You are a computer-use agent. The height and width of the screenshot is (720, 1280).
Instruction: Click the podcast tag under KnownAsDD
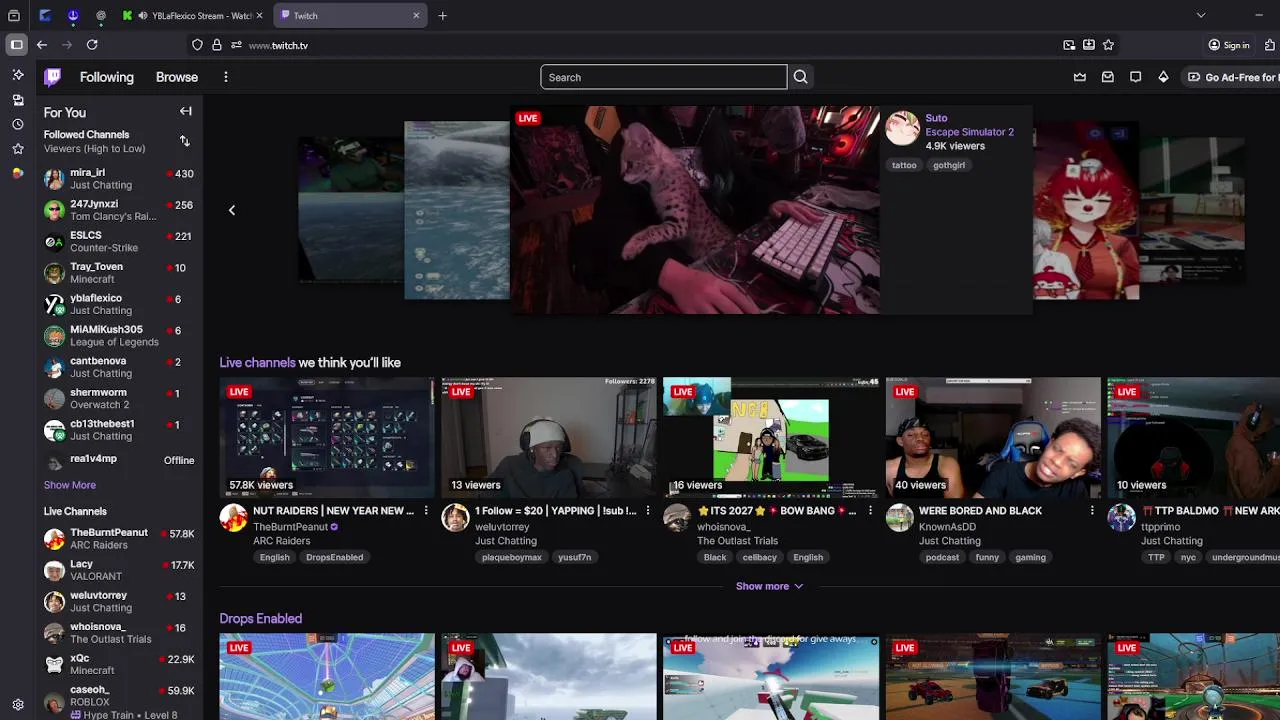coord(942,557)
